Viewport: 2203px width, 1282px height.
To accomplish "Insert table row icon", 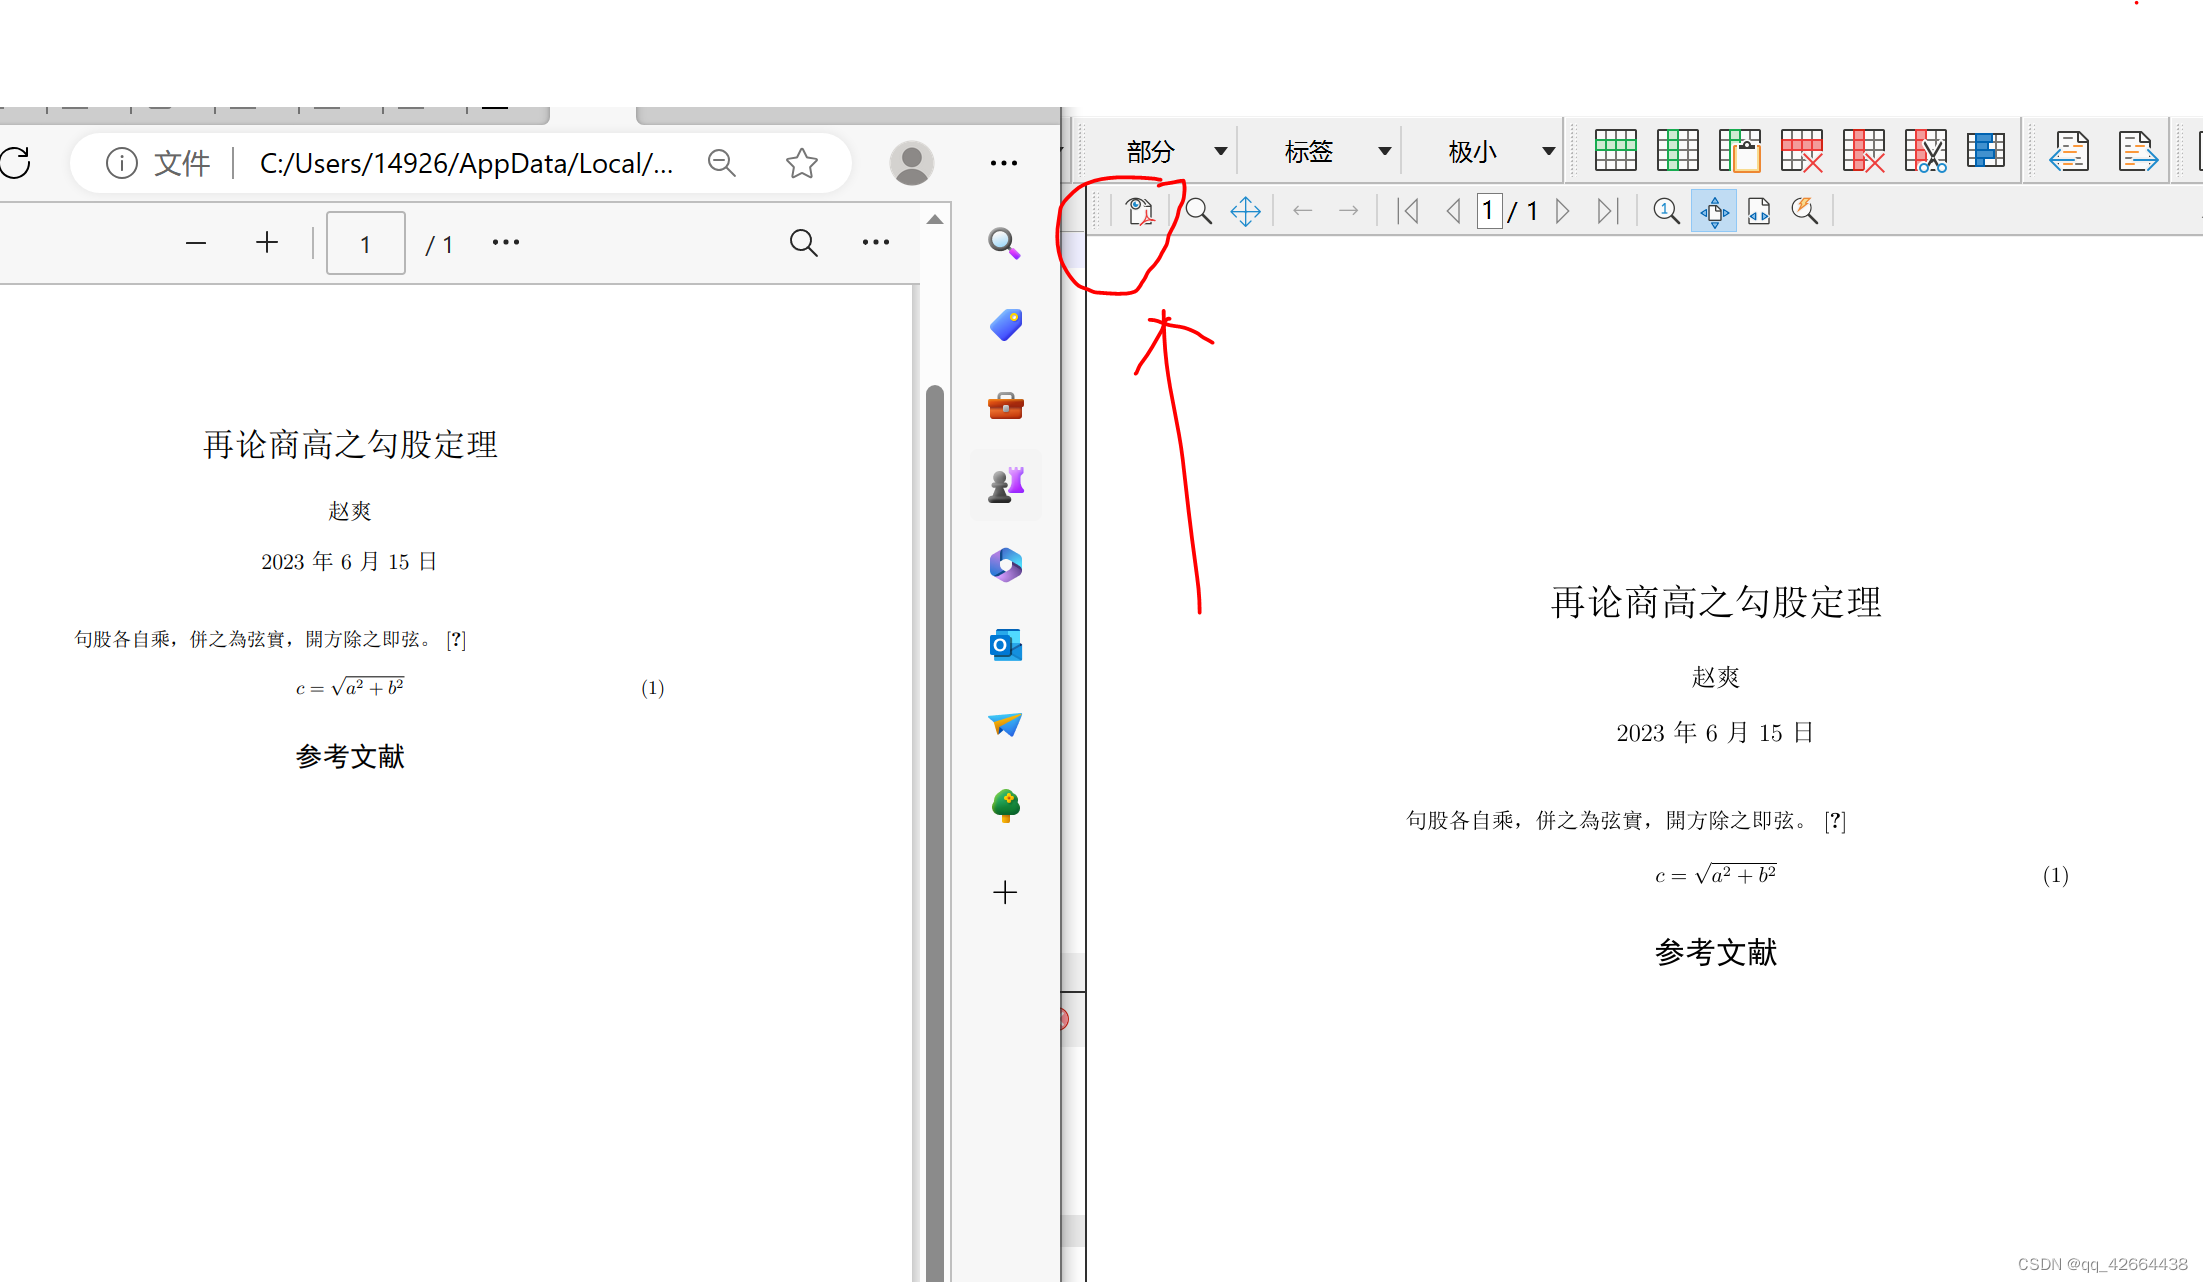I will point(1615,151).
